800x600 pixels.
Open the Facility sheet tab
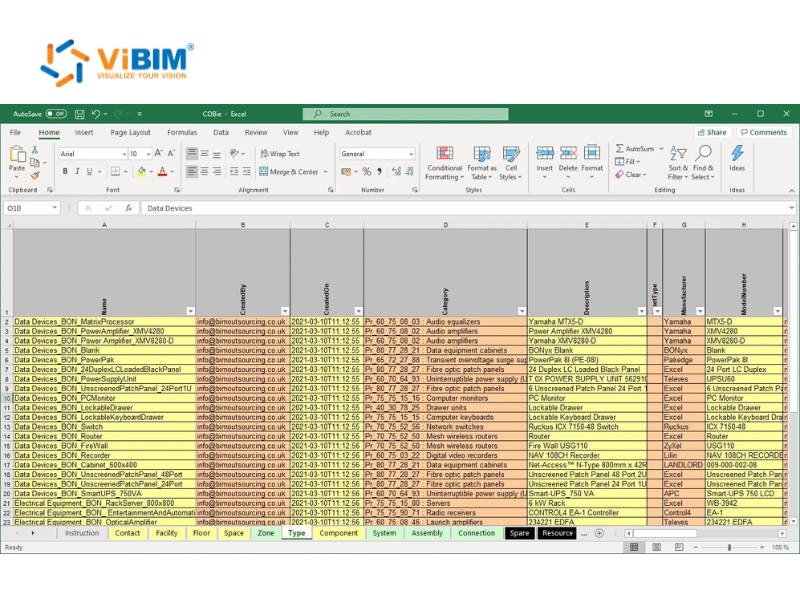[166, 533]
